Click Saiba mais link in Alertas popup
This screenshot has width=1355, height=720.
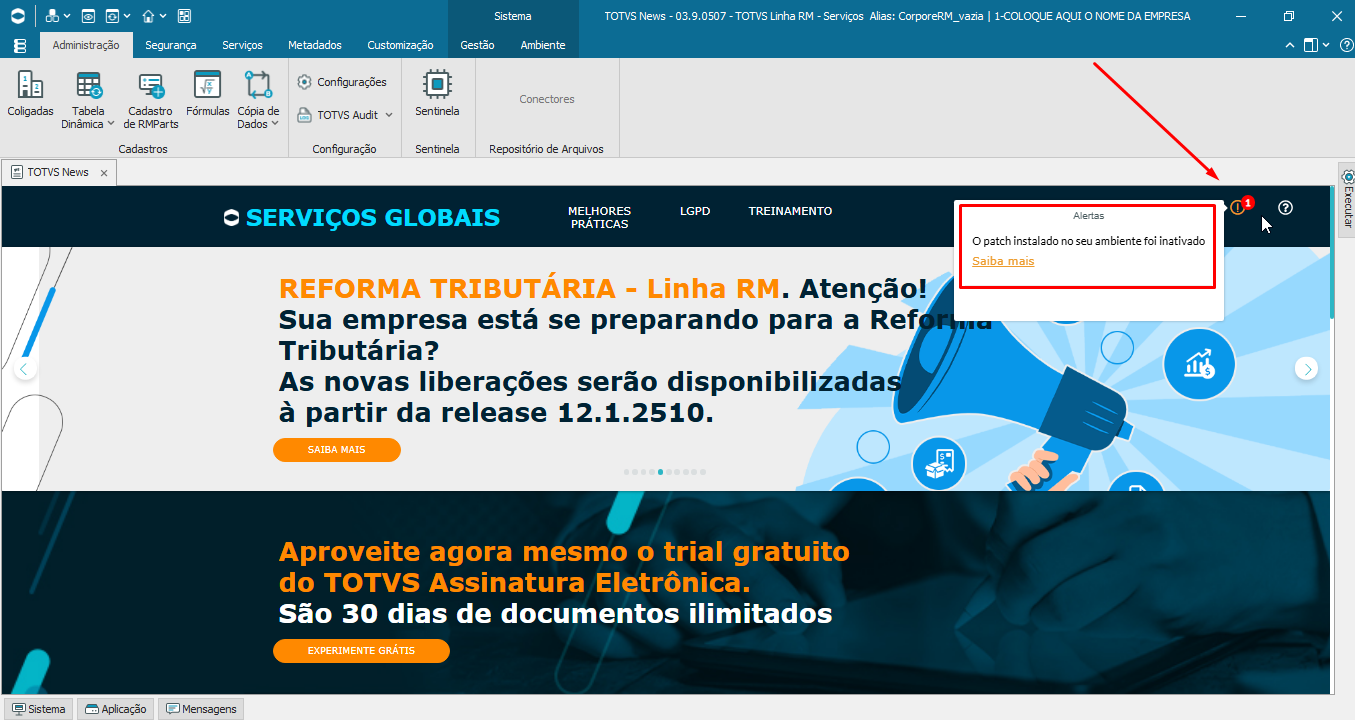pyautogui.click(x=1003, y=261)
